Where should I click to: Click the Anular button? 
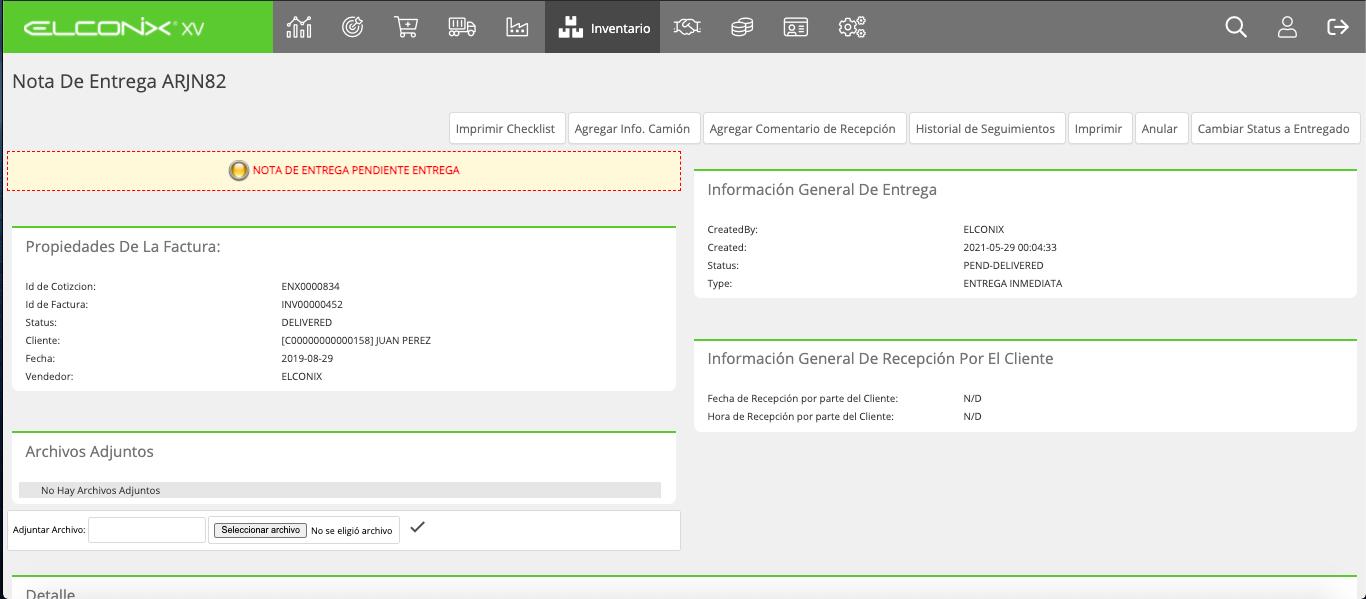coord(1161,129)
